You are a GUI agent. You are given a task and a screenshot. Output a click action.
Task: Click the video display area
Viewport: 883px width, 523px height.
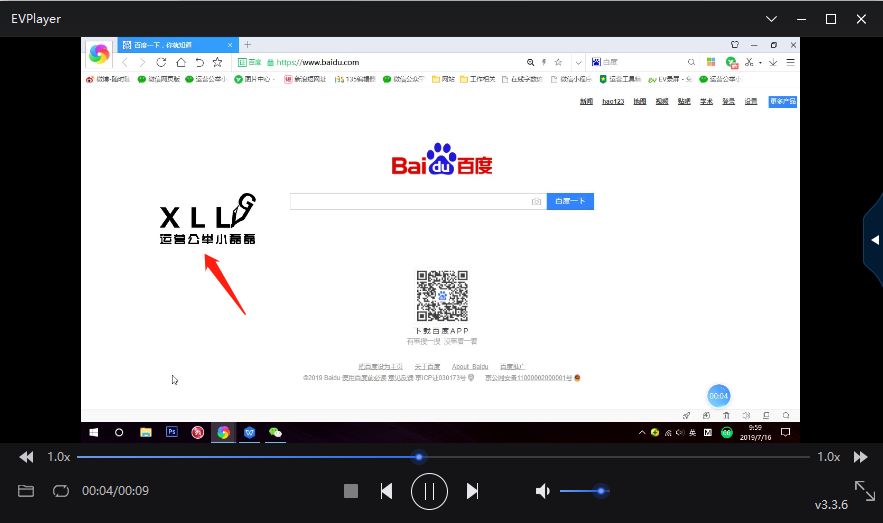click(440, 240)
